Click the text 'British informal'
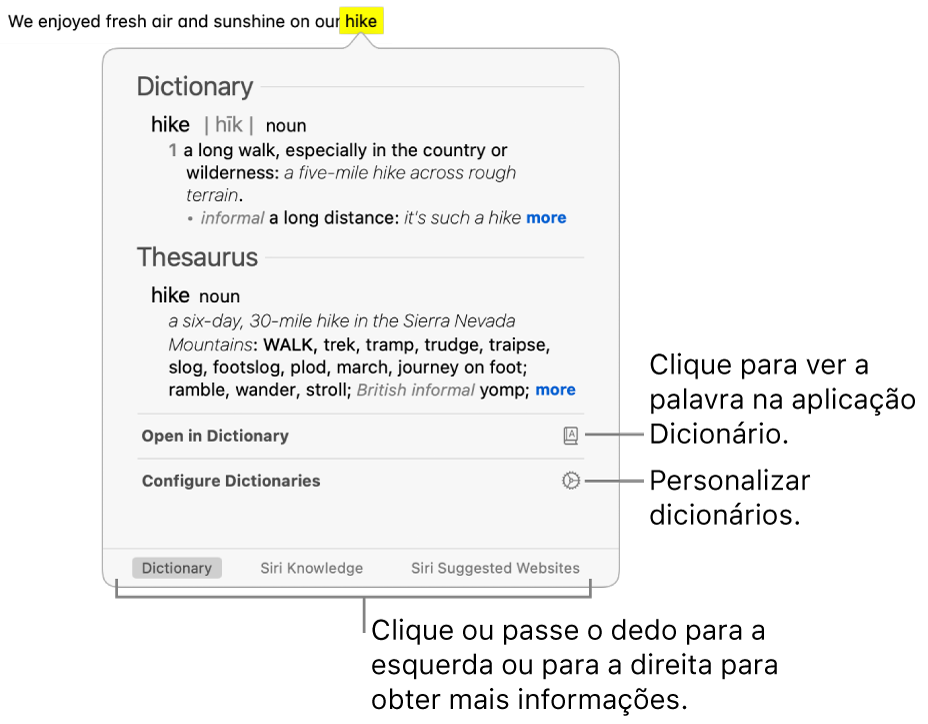Image resolution: width=928 pixels, height=724 pixels. click(415, 390)
